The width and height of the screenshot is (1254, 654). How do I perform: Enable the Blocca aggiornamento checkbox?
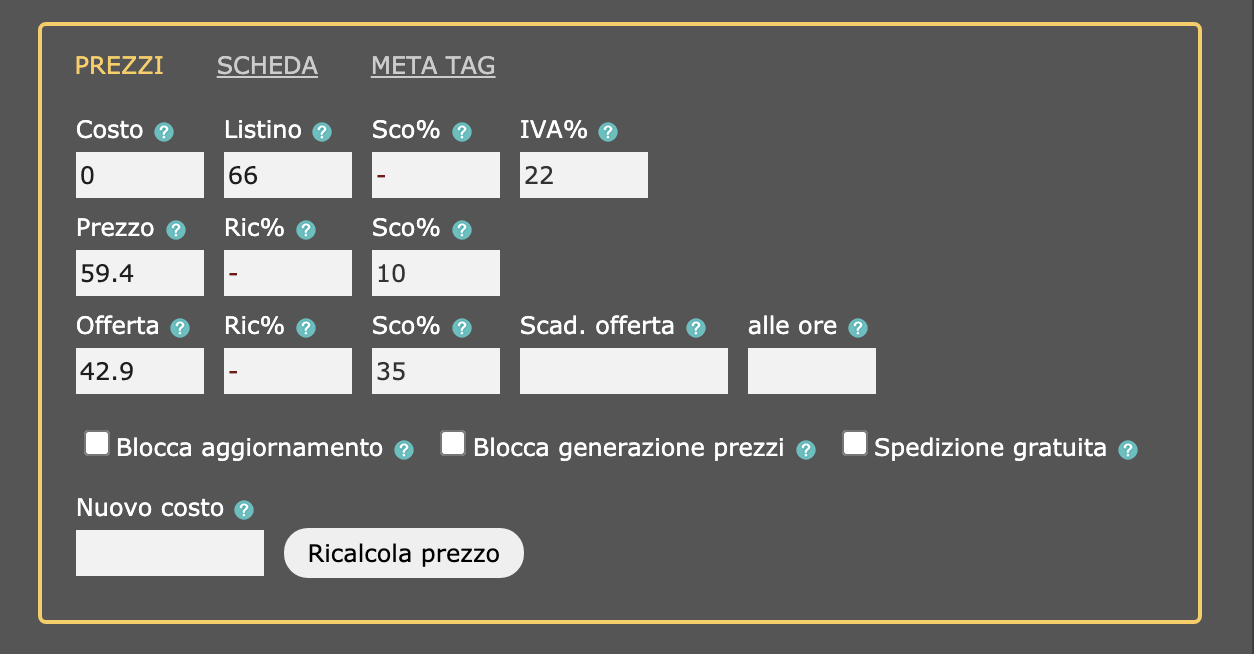click(97, 444)
